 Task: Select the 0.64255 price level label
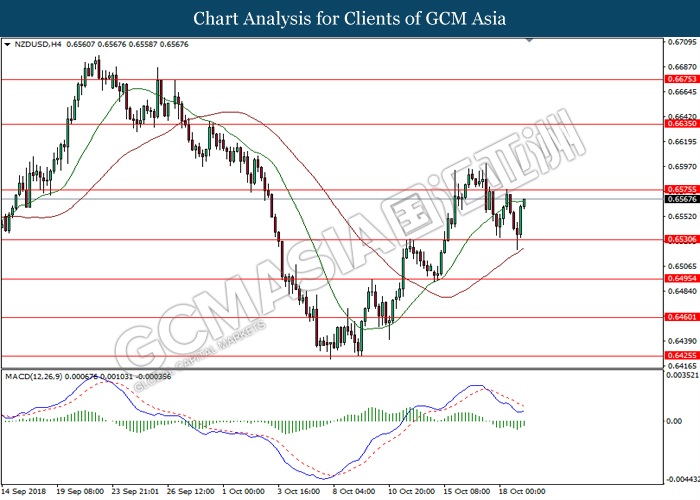click(682, 356)
